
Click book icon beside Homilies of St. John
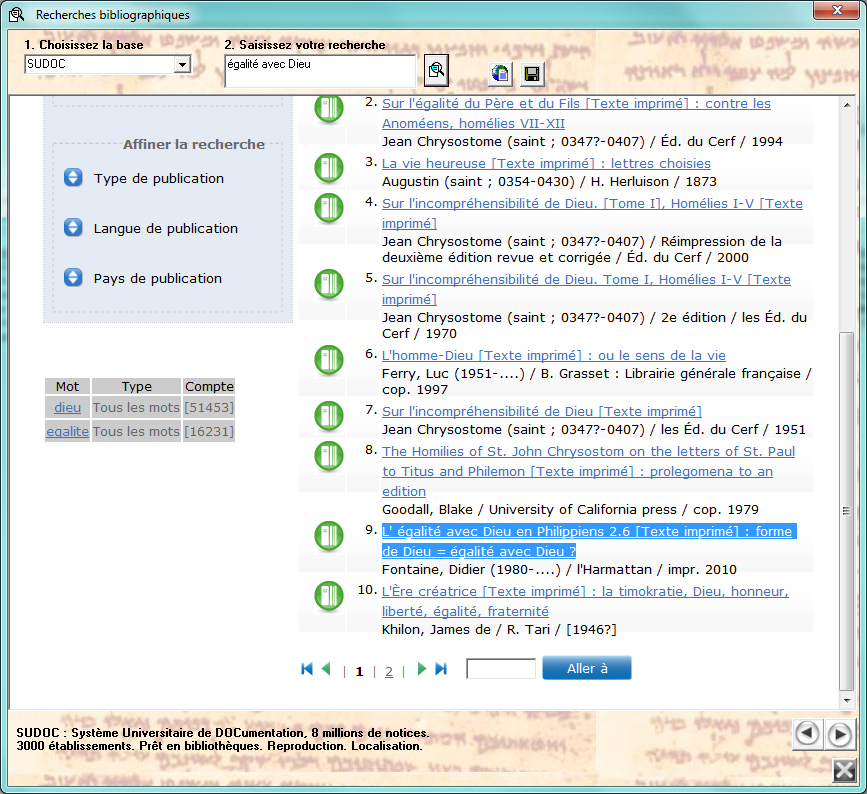329,456
